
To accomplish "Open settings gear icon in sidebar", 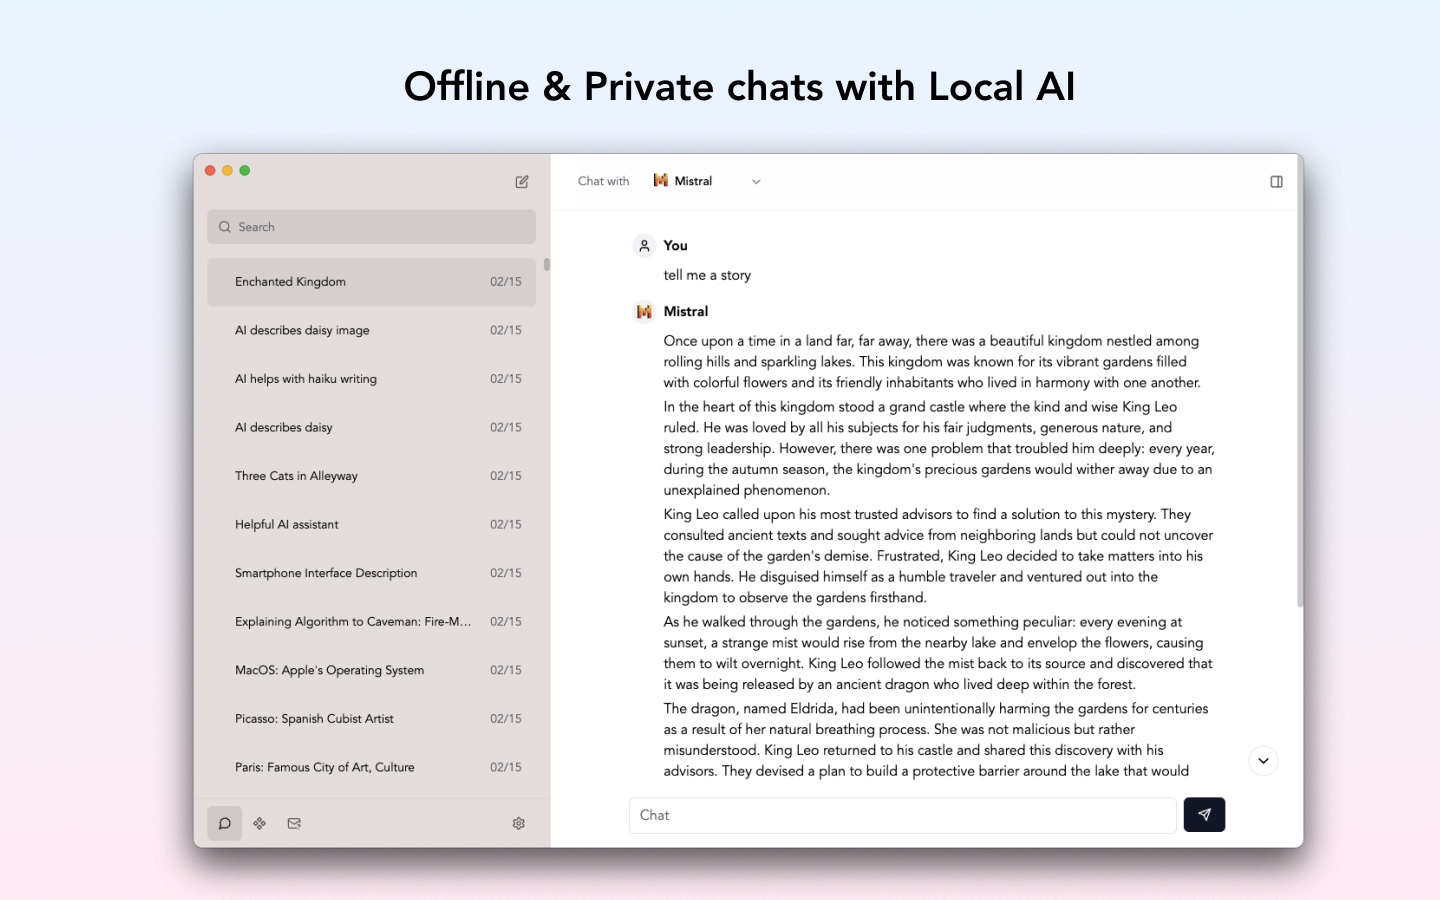I will pyautogui.click(x=519, y=823).
